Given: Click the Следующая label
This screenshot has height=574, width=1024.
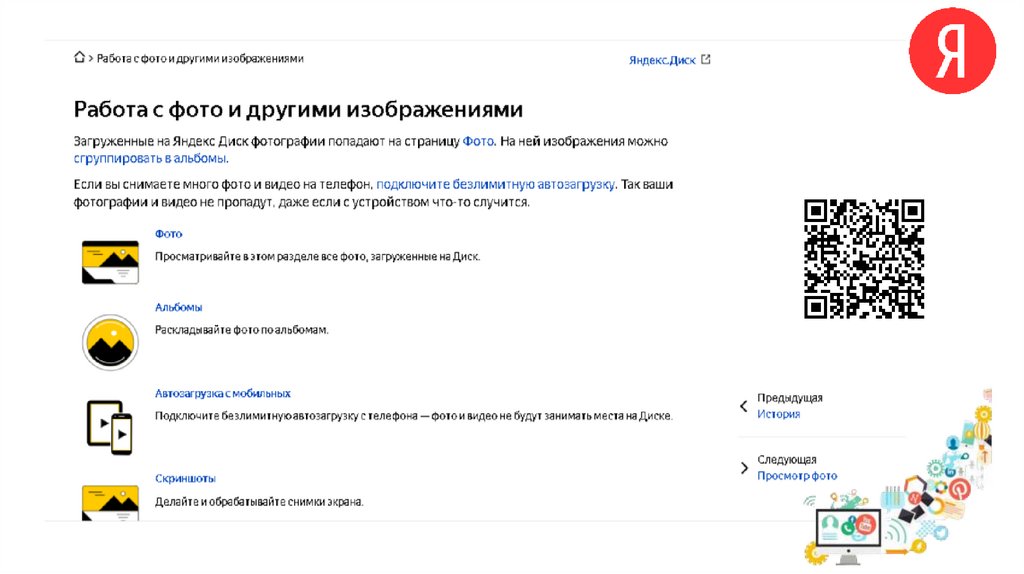Looking at the screenshot, I should tap(786, 459).
